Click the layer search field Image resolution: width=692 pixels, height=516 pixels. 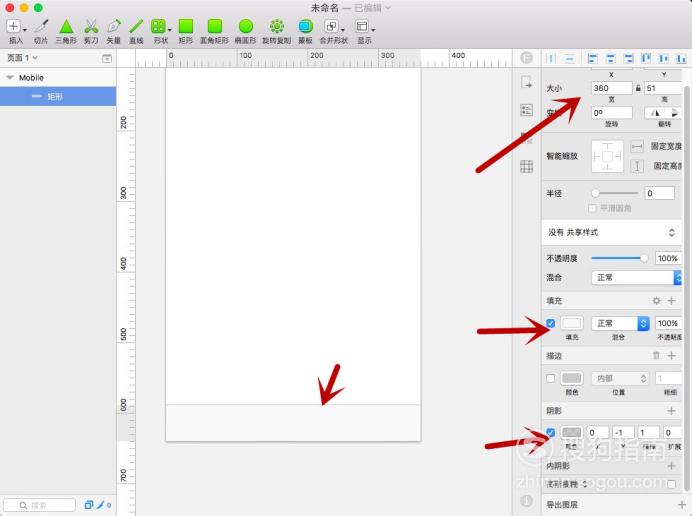(39, 505)
